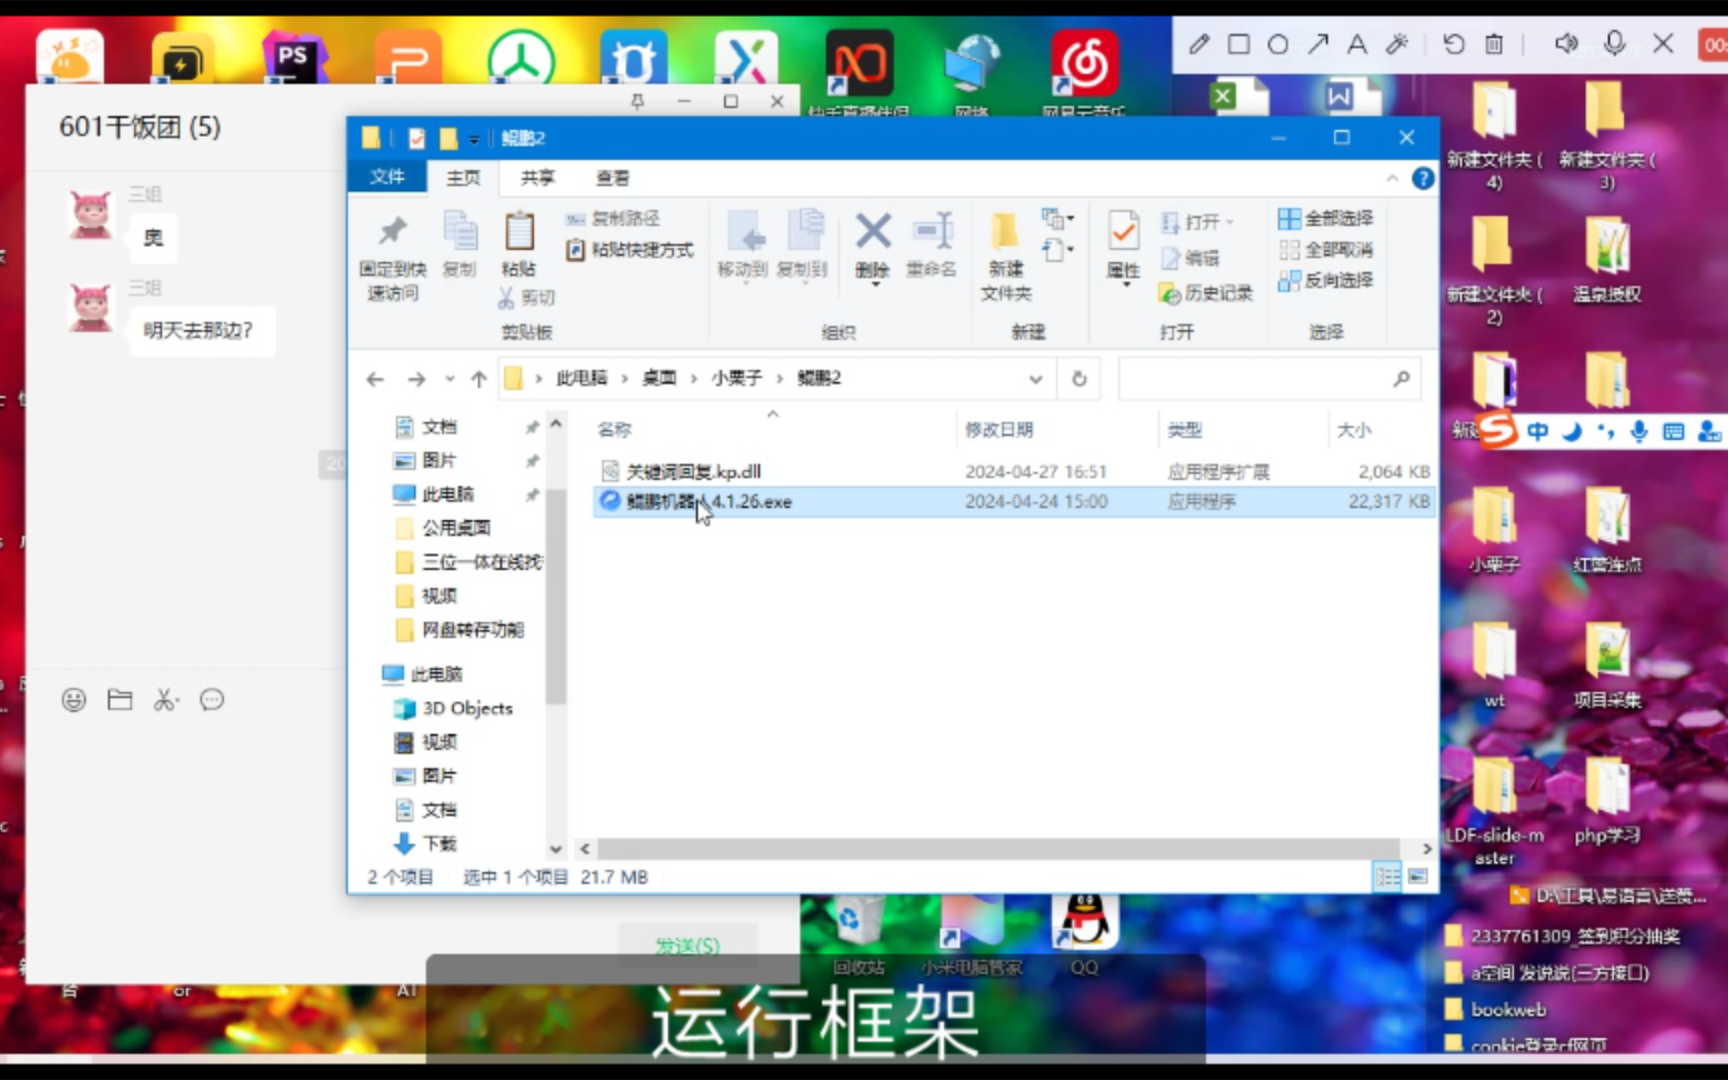The height and width of the screenshot is (1080, 1728).
Task: Click the QQ desktop icon
Action: tap(1084, 936)
